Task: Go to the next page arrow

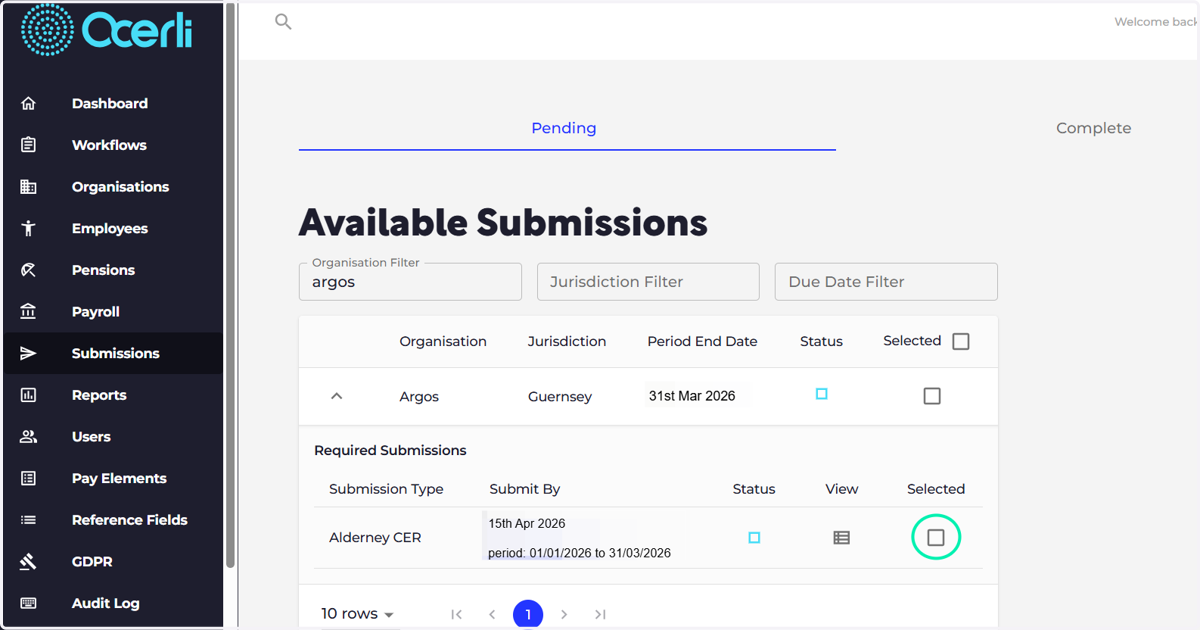Action: [x=564, y=614]
